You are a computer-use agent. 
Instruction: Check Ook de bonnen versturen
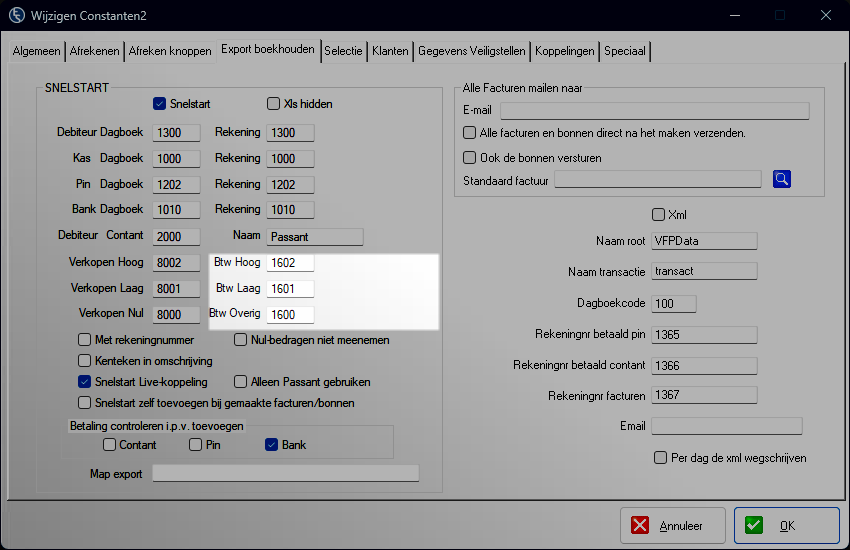point(470,157)
